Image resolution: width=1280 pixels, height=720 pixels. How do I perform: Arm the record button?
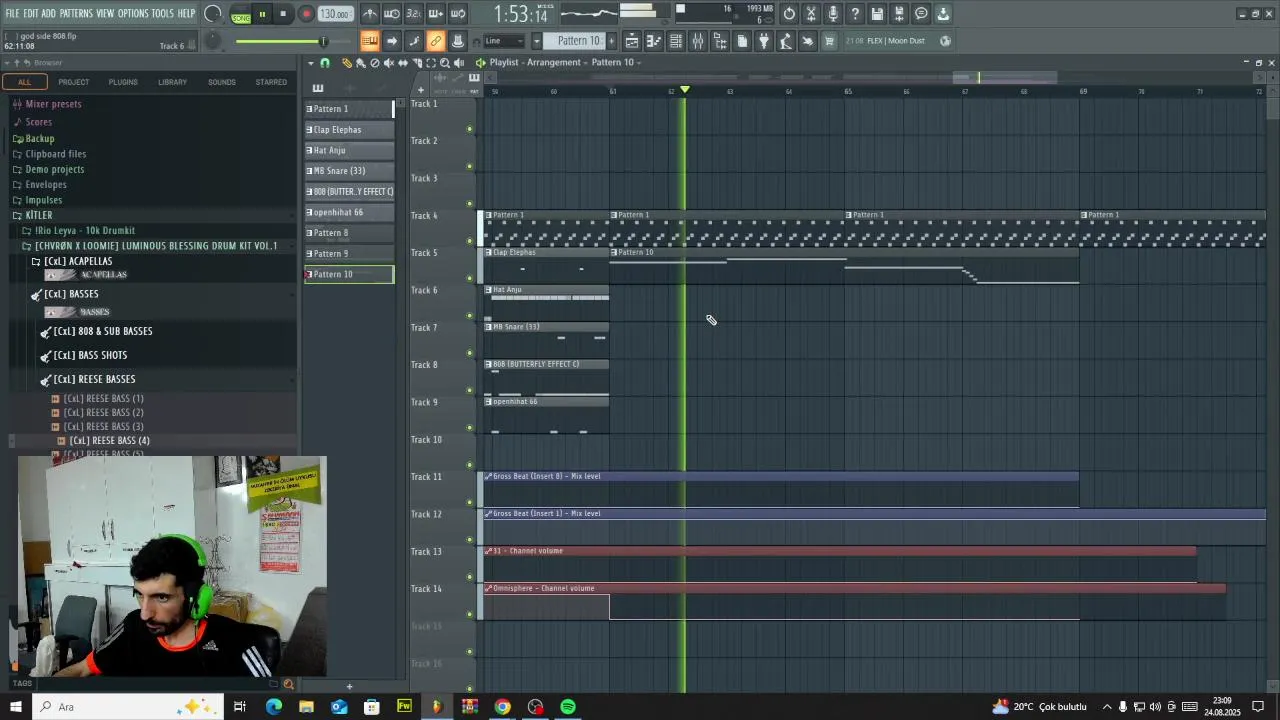click(x=306, y=14)
